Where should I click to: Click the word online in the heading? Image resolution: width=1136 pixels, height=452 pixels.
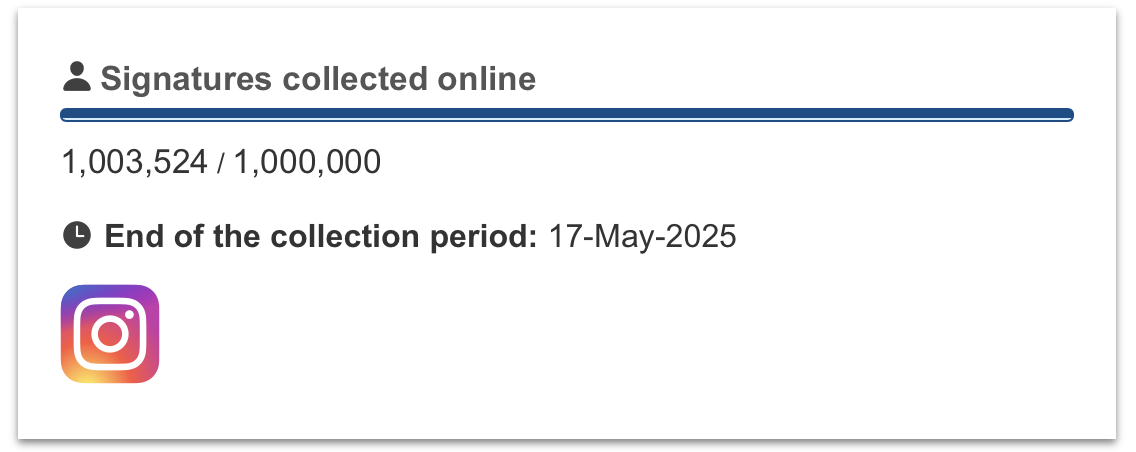(x=487, y=78)
